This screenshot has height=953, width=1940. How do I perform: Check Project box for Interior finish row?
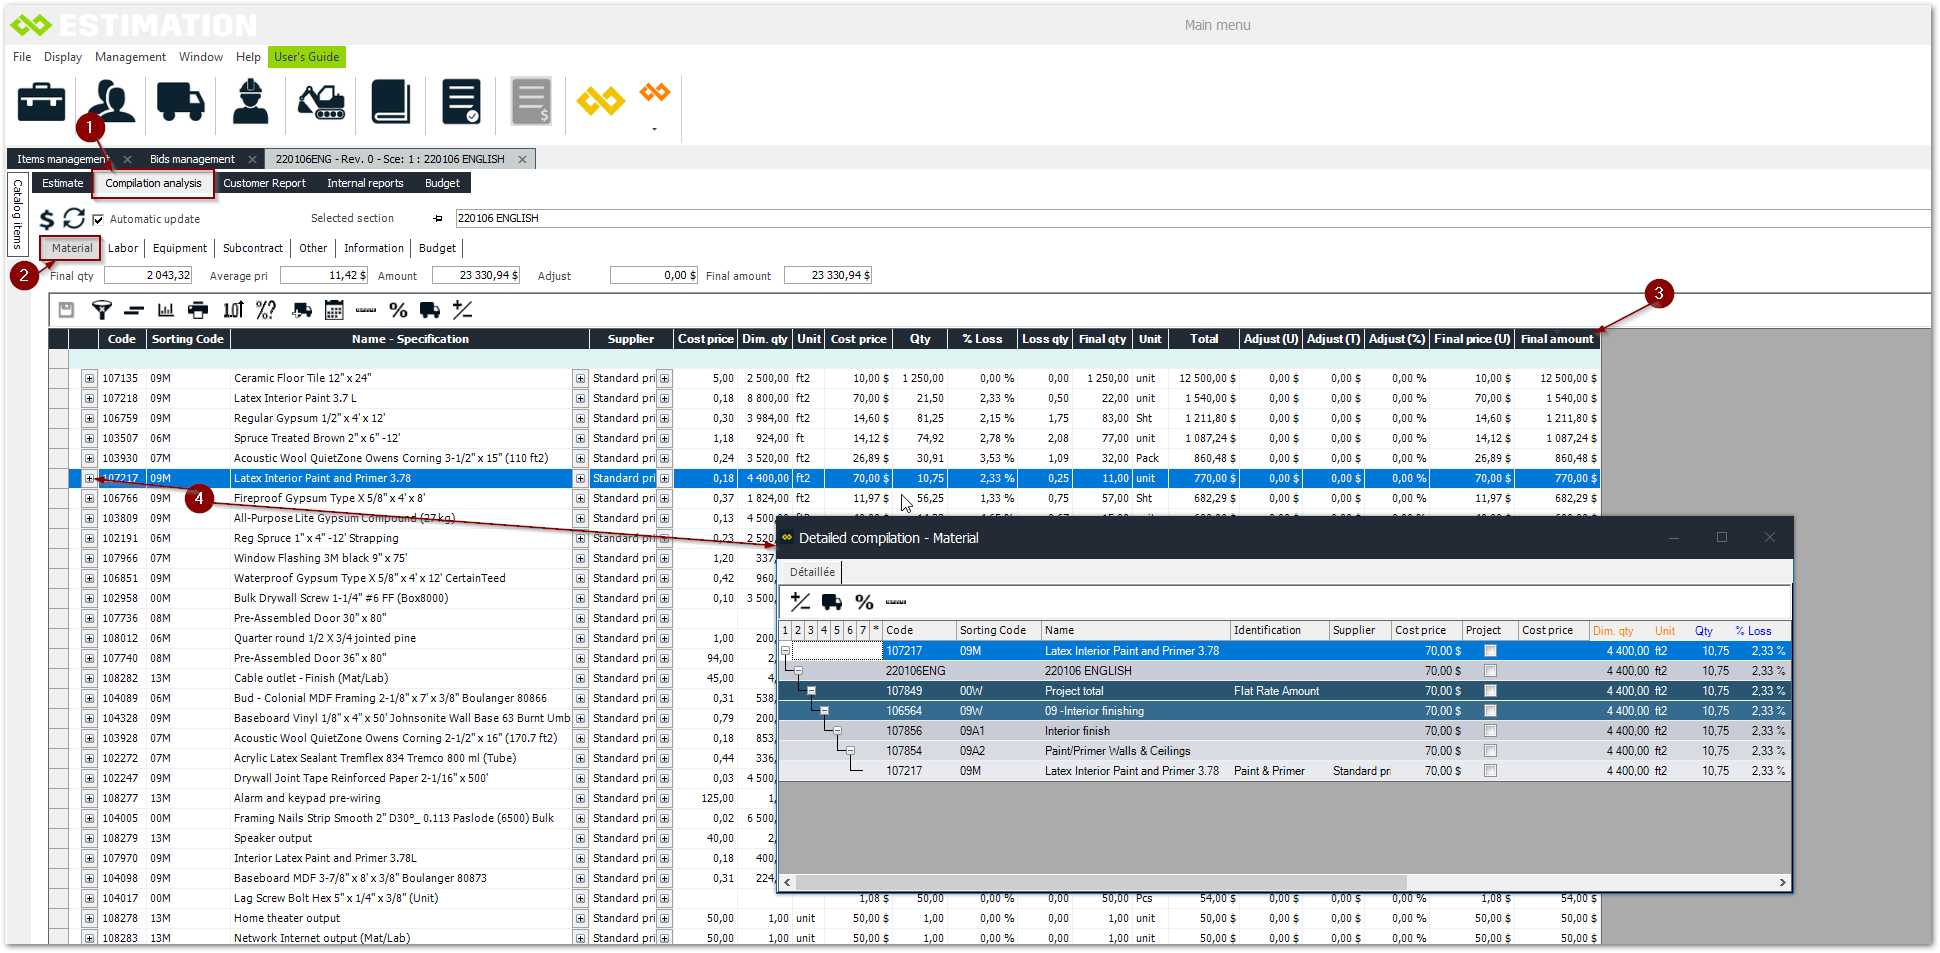[1490, 731]
